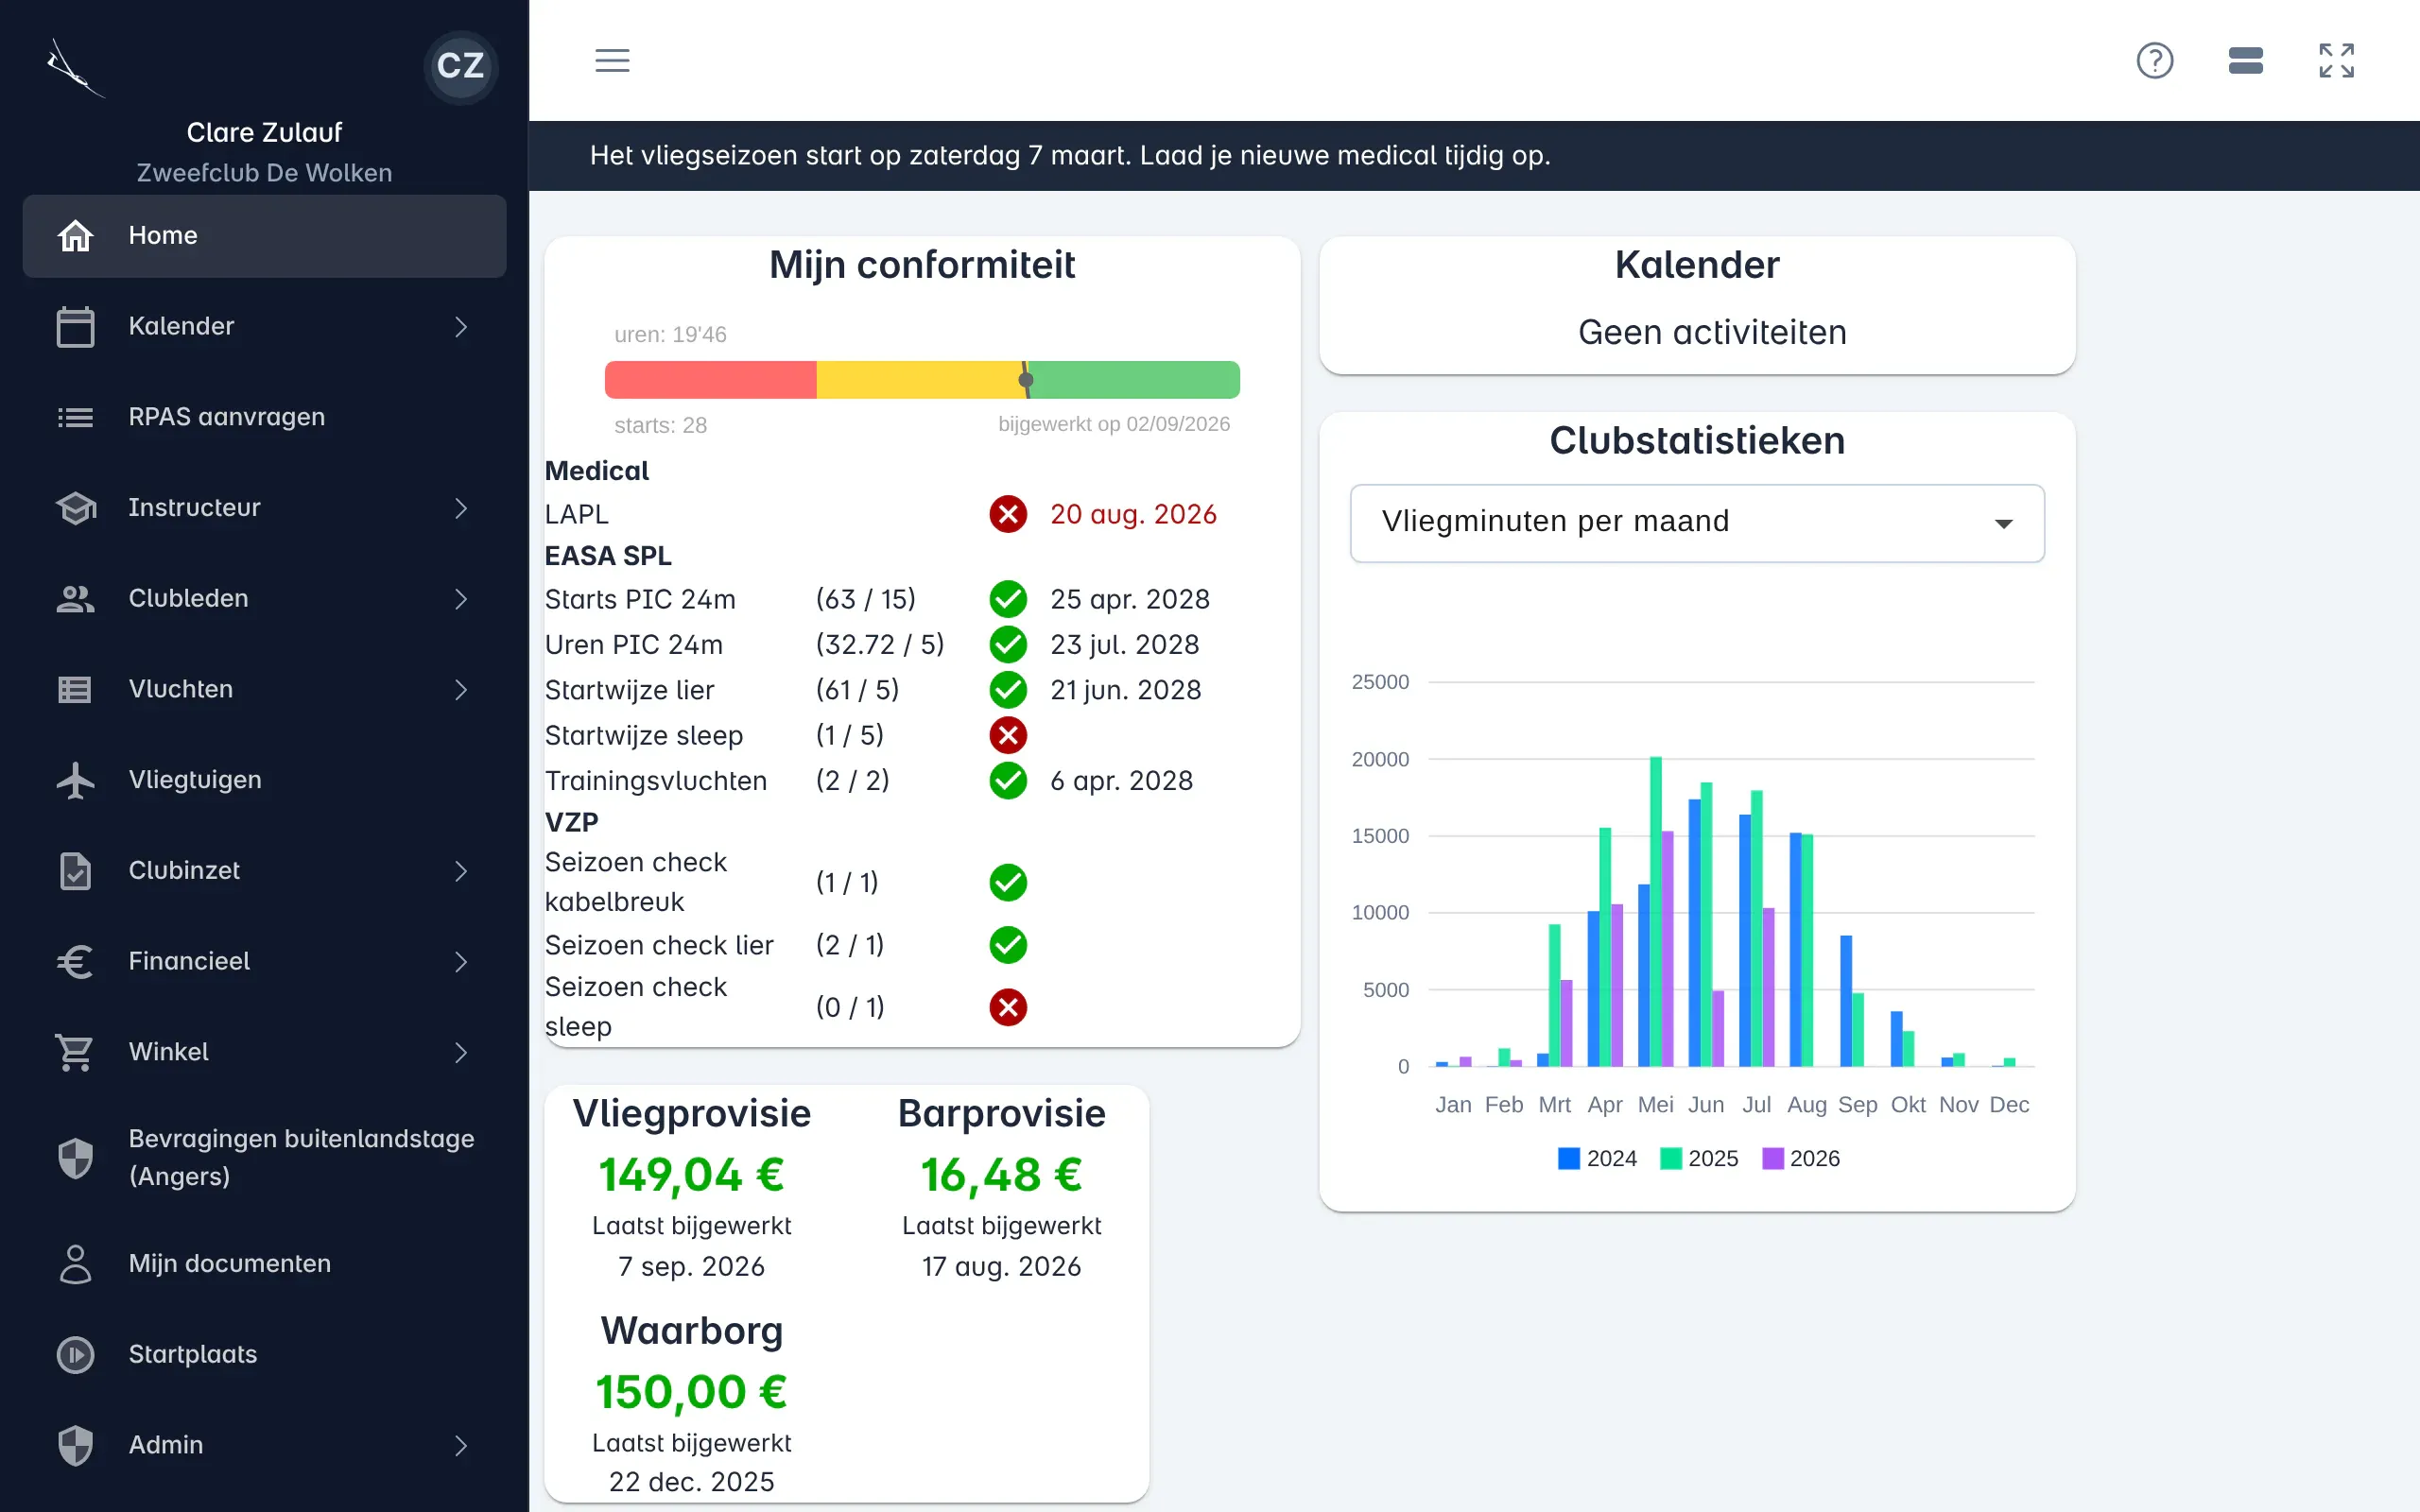Select the Startplaats menu item
Screen dimensions: 2420x1512
(x=264, y=1355)
